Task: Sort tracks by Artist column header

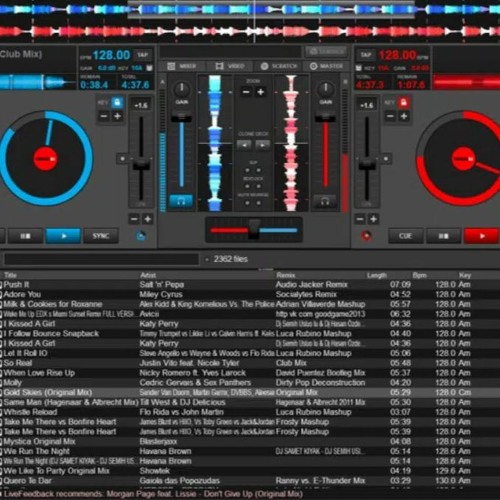Action: 148,275
